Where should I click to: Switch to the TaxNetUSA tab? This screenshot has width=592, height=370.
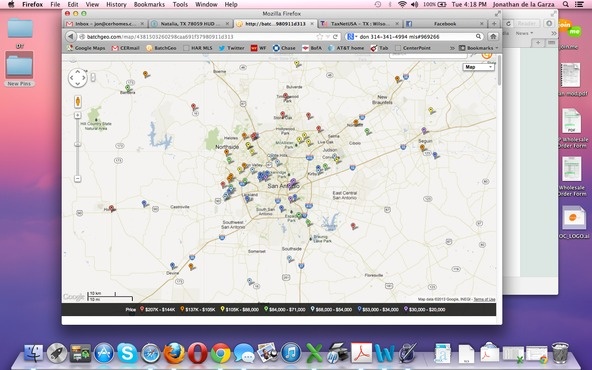(x=360, y=23)
